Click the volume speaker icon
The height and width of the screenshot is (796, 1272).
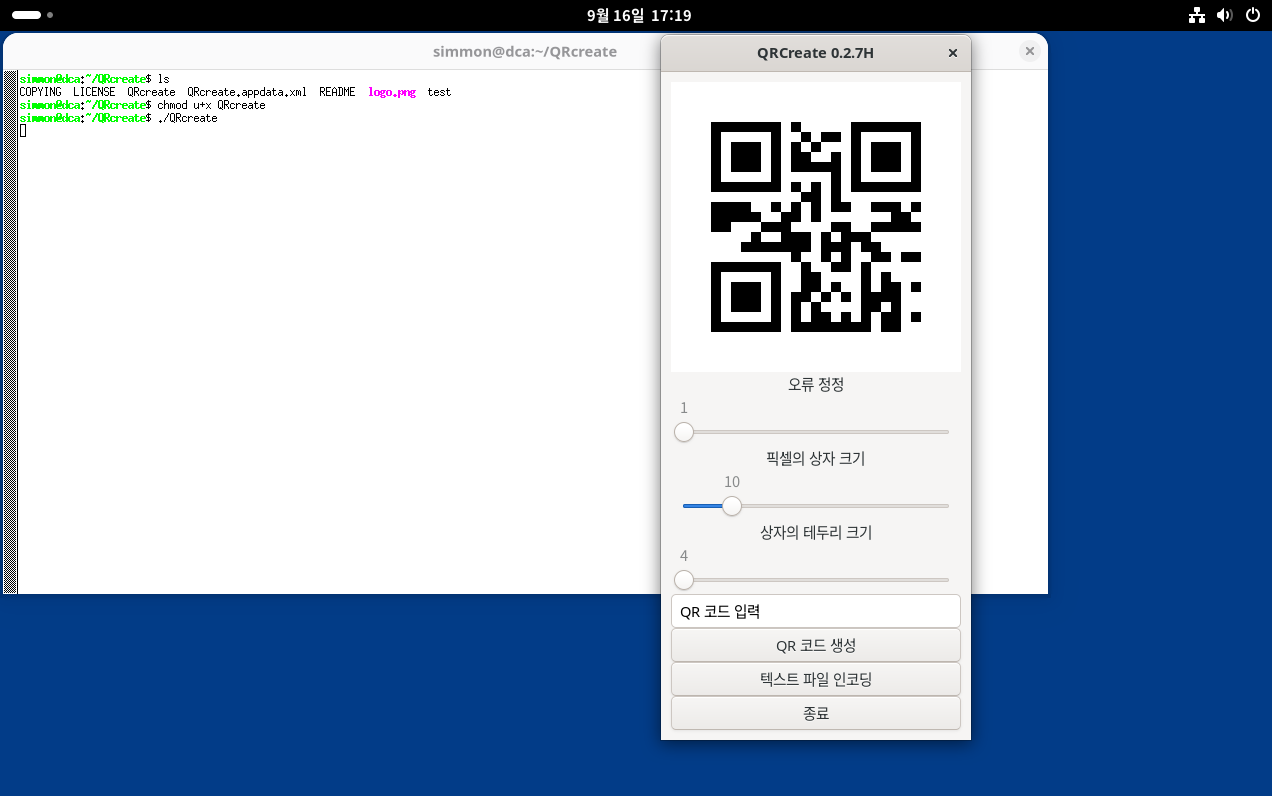(x=1224, y=15)
